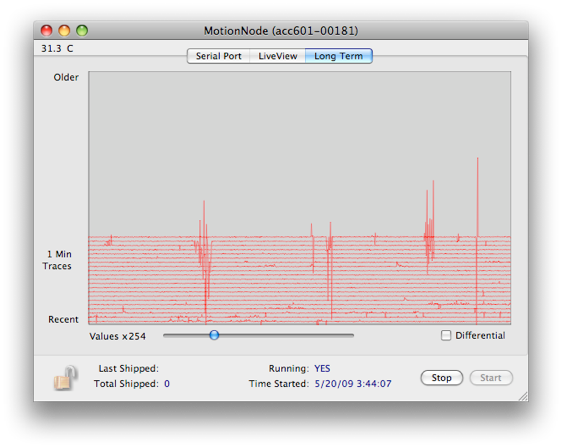Close the MotionNode window with red button
Screen dimensions: 562x448
click(47, 31)
